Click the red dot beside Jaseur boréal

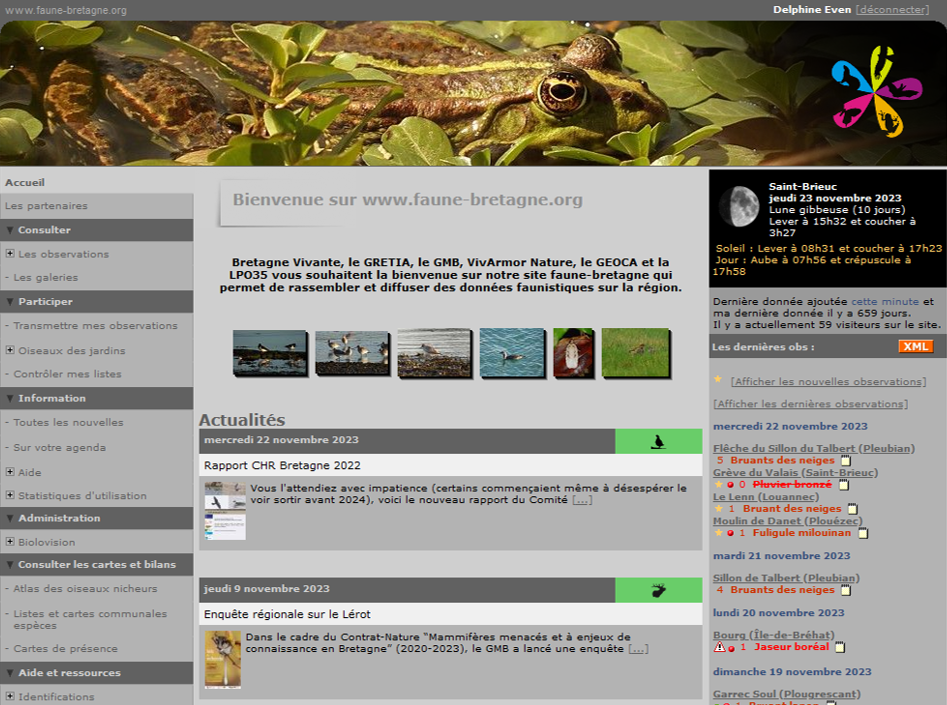click(x=731, y=648)
